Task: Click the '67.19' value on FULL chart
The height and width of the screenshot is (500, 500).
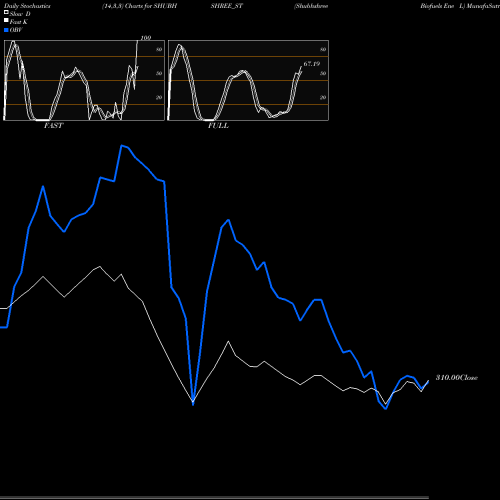Action: click(x=312, y=64)
